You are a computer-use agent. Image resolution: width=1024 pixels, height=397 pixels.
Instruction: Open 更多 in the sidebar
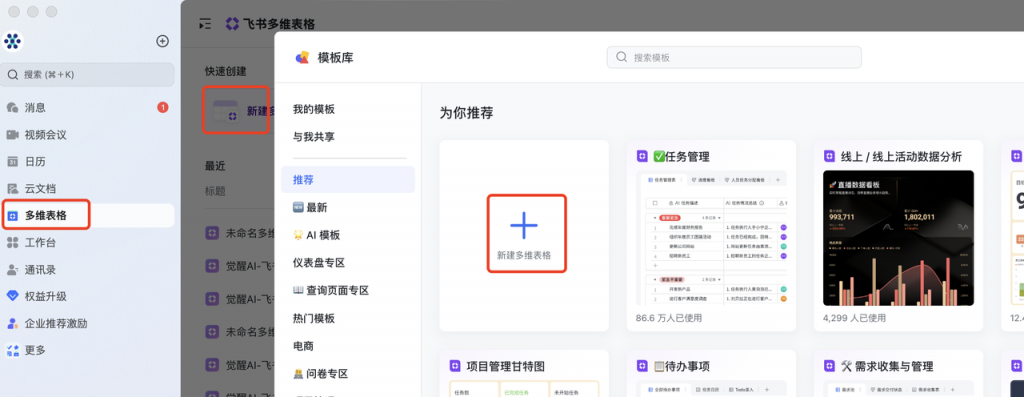88,350
